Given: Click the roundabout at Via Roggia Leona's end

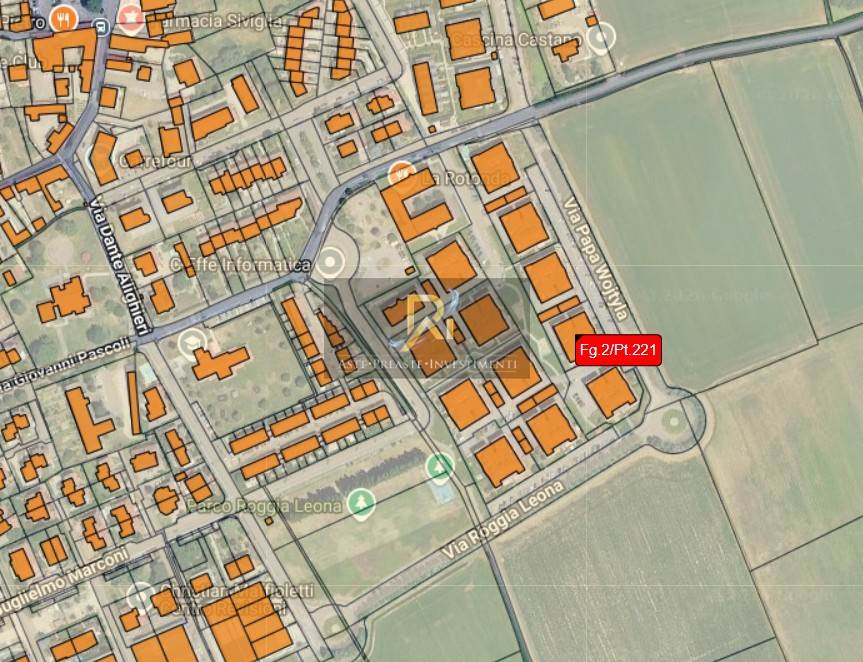Looking at the screenshot, I should coord(674,422).
